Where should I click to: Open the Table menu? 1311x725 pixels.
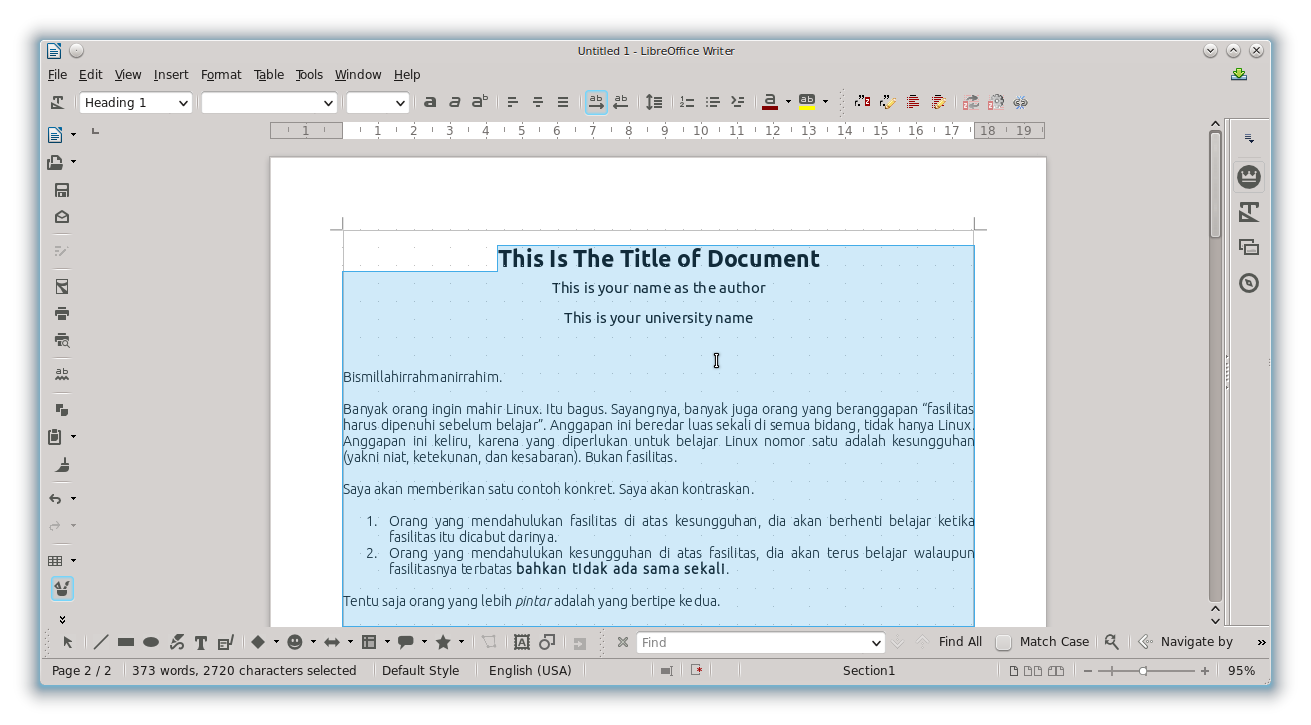pos(268,74)
